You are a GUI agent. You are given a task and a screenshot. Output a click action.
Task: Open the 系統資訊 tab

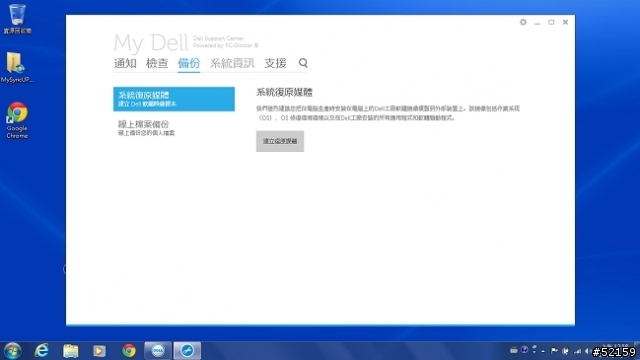232,63
